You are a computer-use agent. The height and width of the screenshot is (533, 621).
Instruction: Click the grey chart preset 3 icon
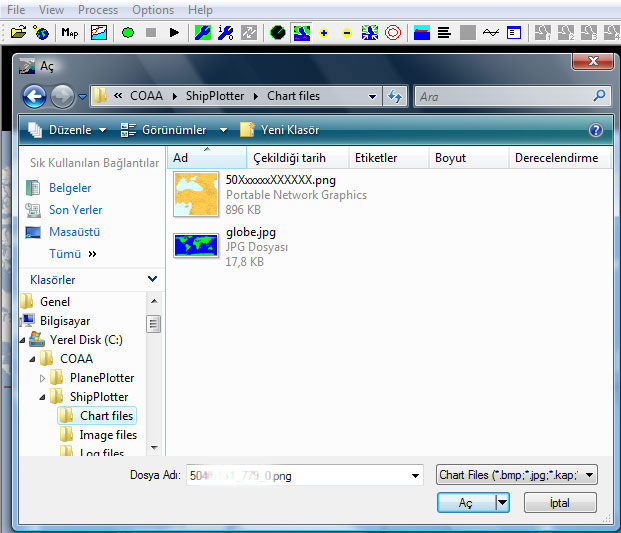(x=589, y=32)
